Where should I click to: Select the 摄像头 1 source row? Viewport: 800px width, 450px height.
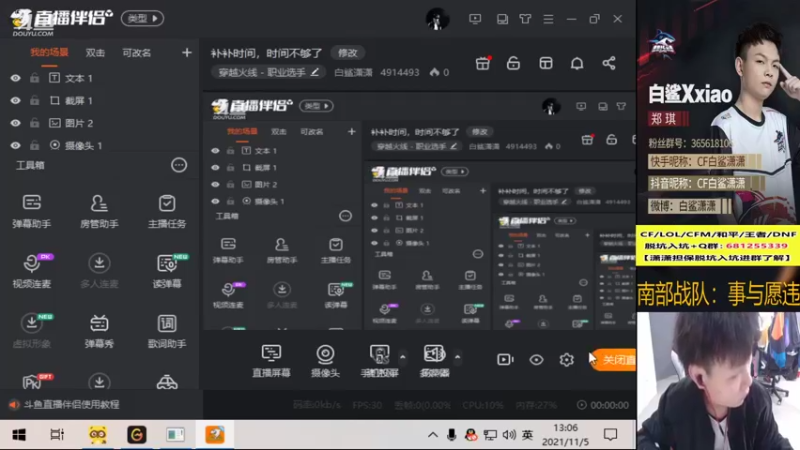click(99, 145)
